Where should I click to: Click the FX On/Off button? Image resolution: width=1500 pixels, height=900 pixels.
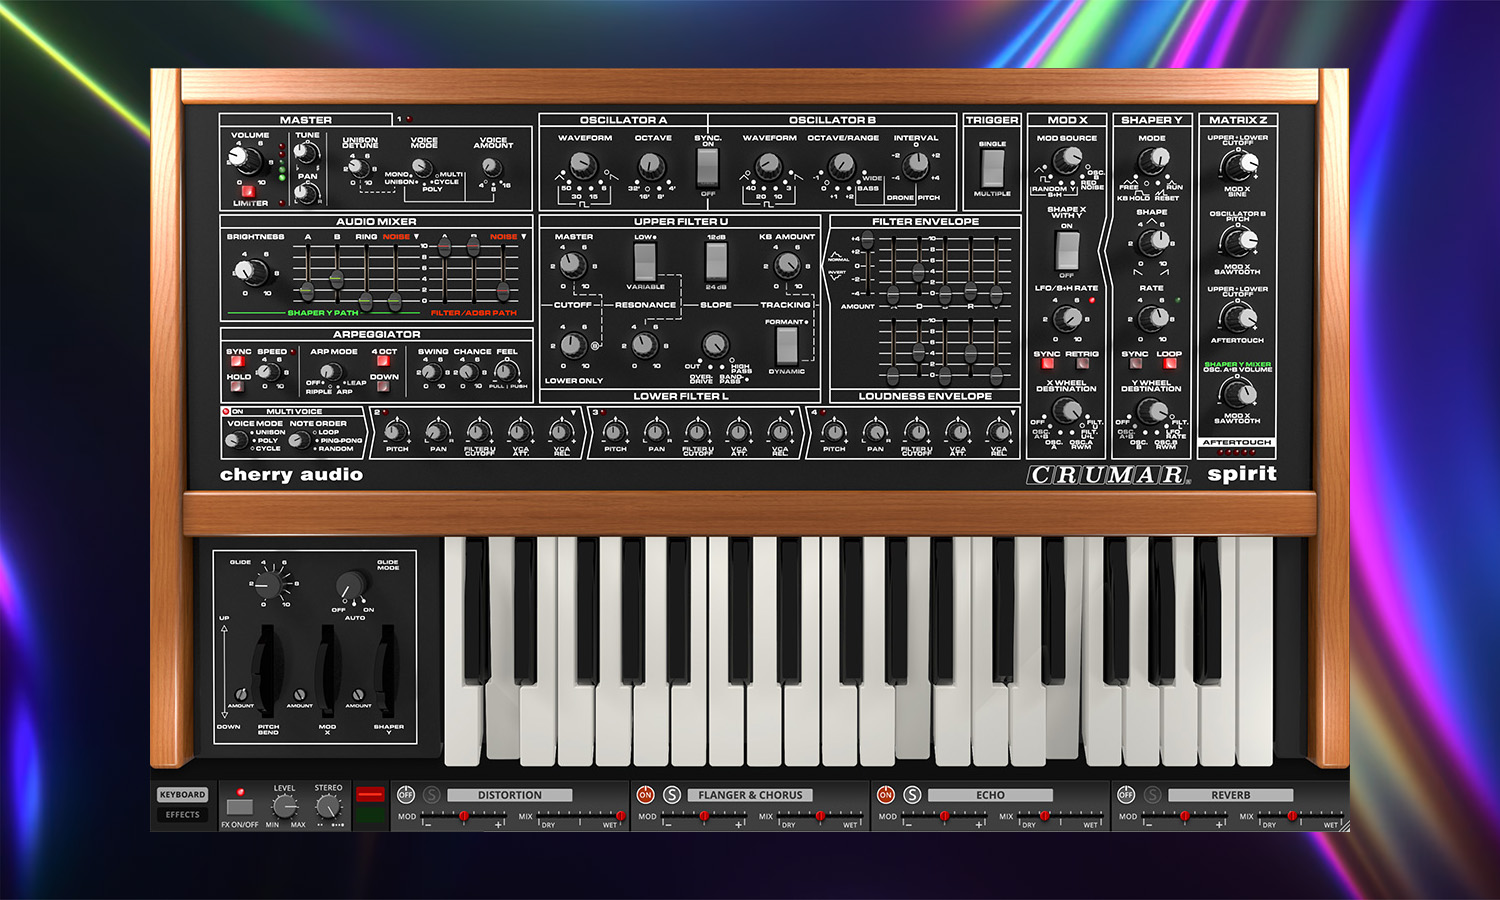click(x=239, y=806)
